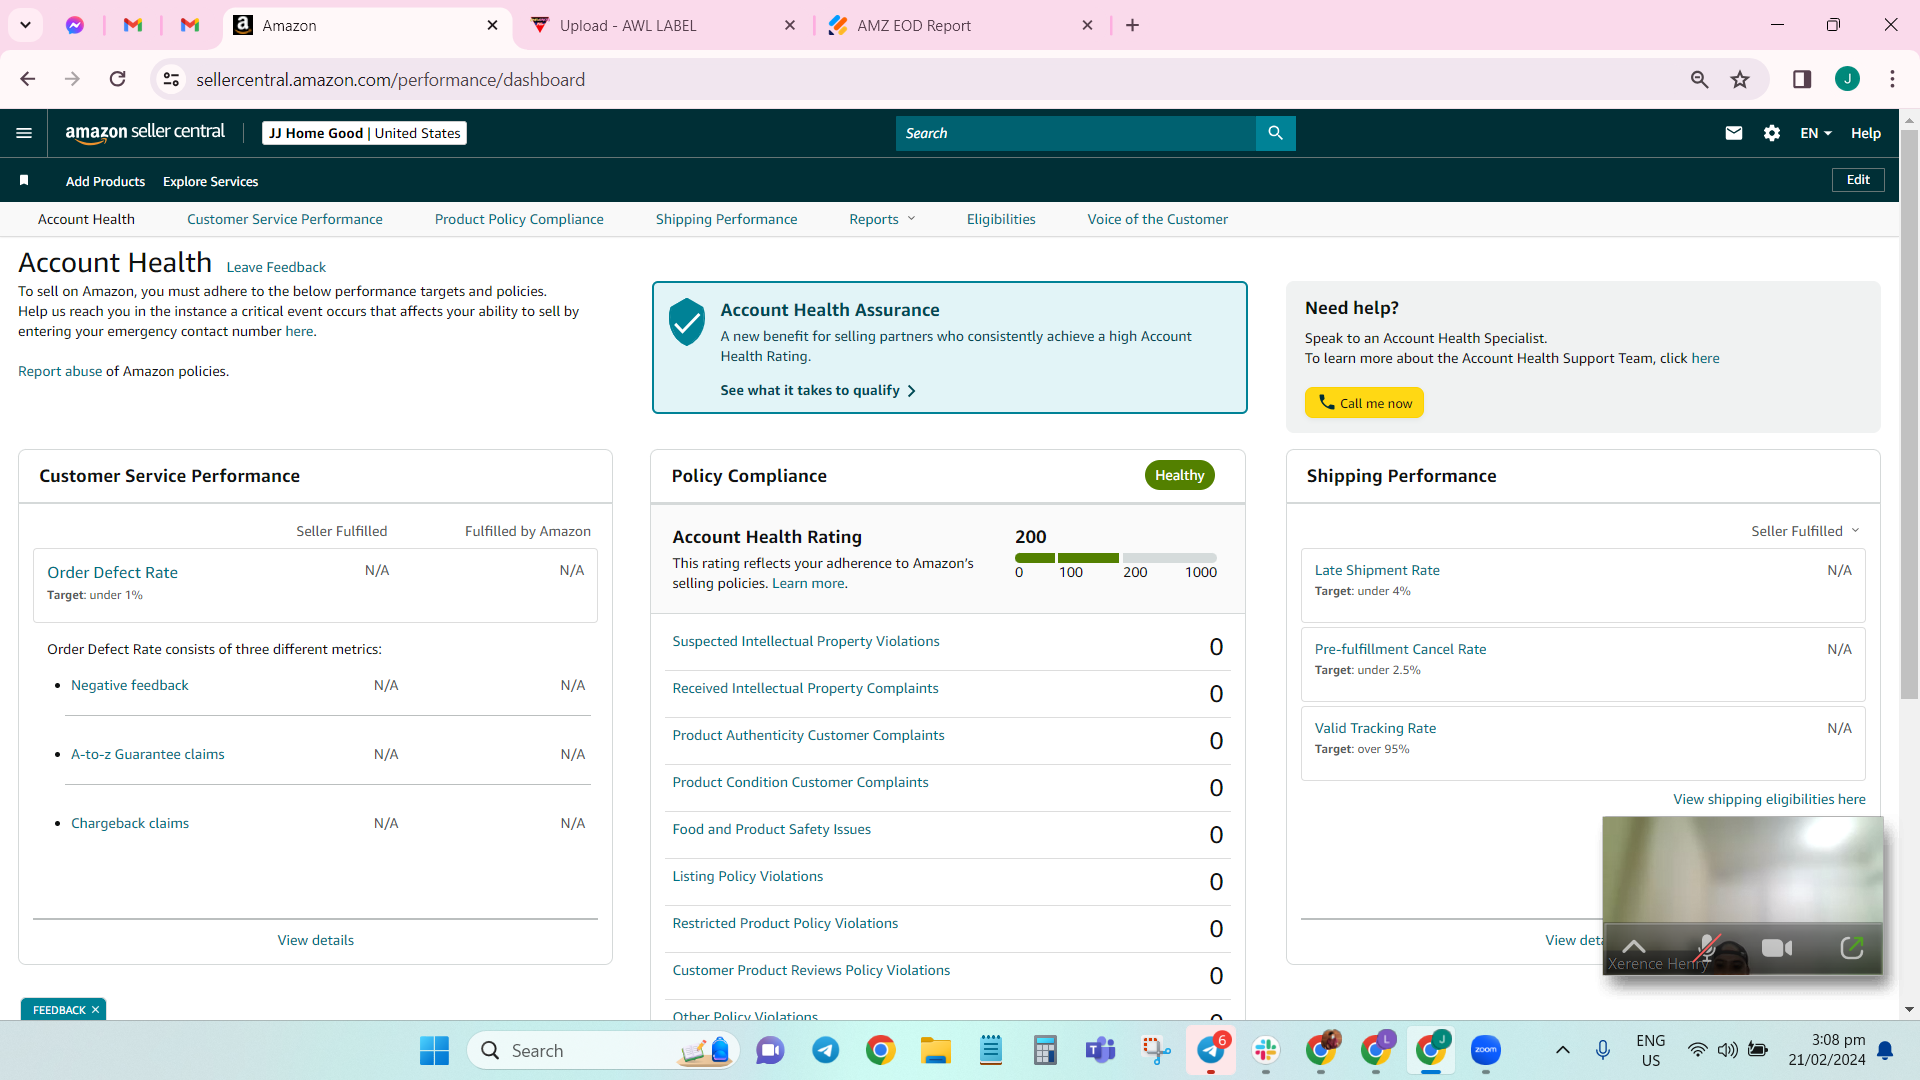Viewport: 1920px width, 1080px height.
Task: Click the Amazon Seller Central logo
Action: (x=145, y=133)
